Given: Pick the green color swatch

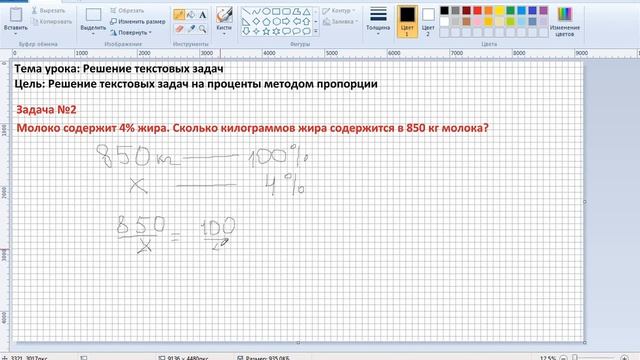Looking at the screenshot, I should point(511,10).
